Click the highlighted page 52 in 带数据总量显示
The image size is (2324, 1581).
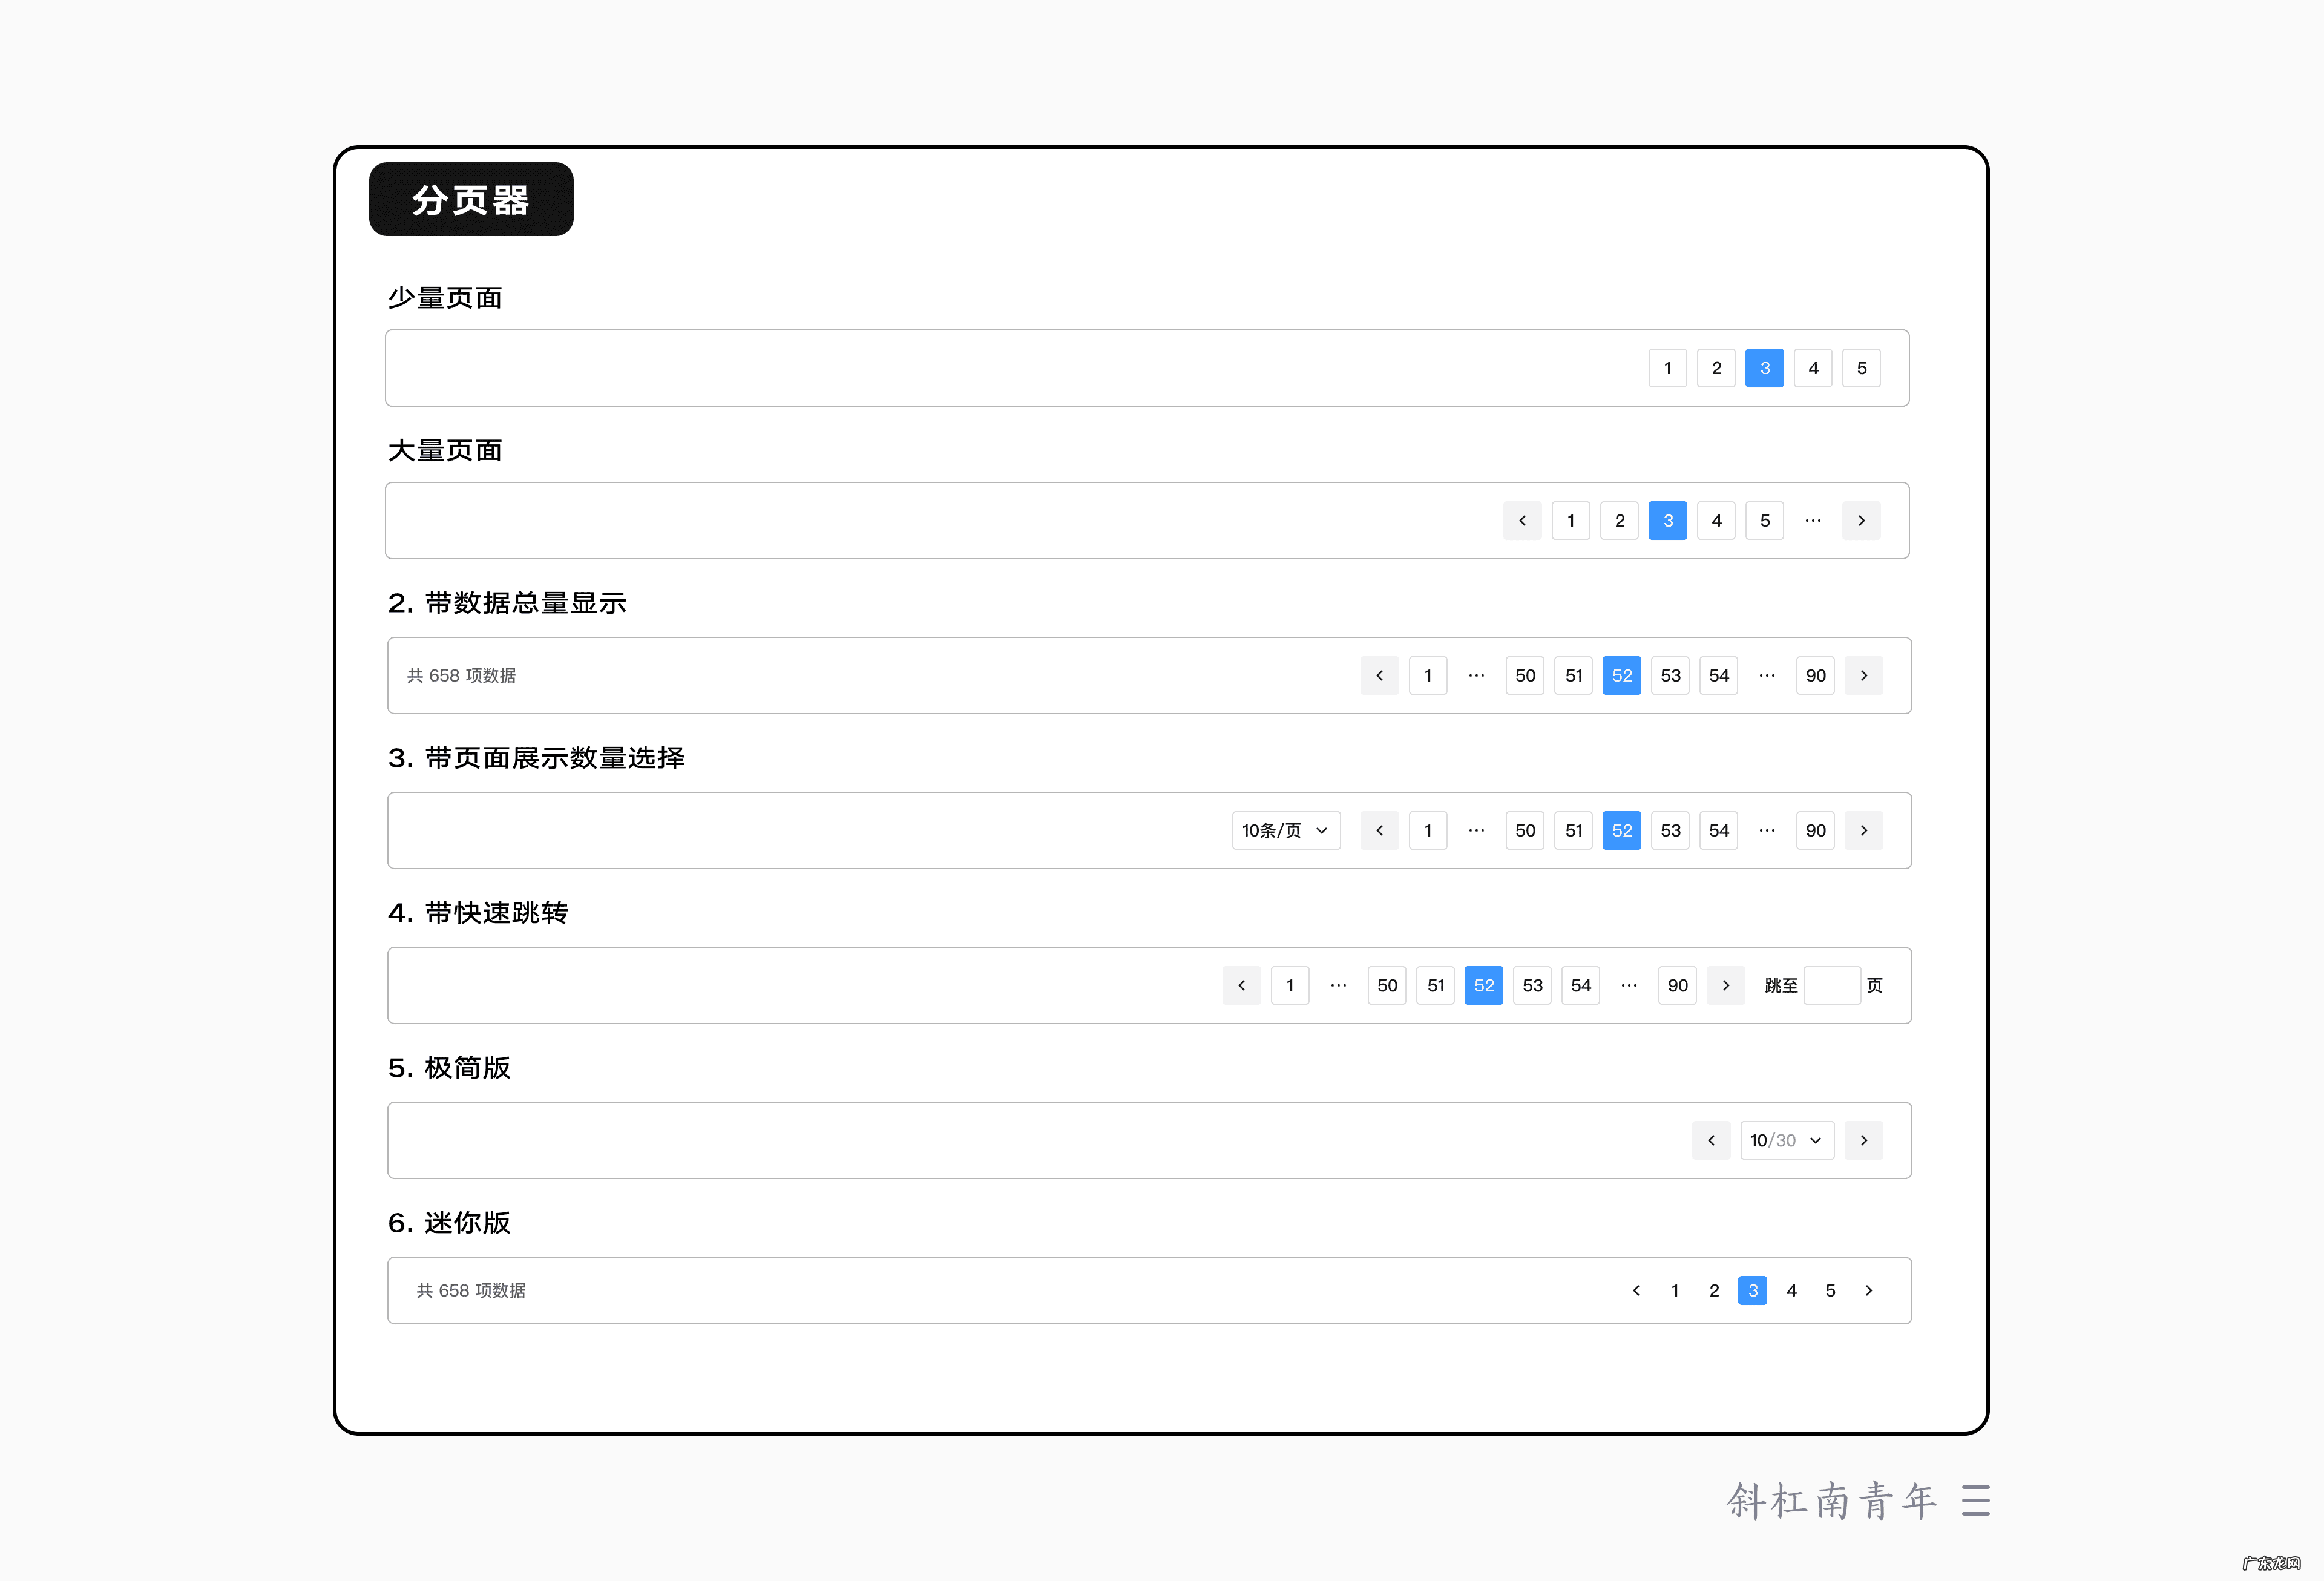click(x=1621, y=675)
